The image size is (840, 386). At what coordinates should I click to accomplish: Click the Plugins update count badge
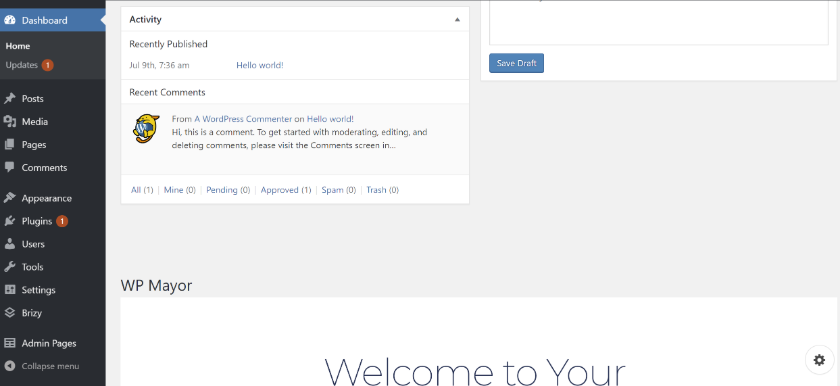click(62, 221)
